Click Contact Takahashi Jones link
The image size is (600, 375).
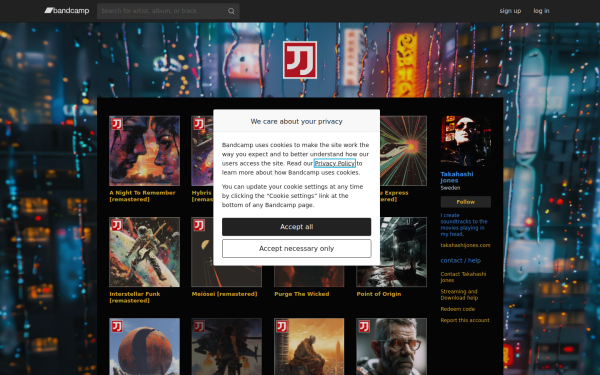[x=463, y=277]
